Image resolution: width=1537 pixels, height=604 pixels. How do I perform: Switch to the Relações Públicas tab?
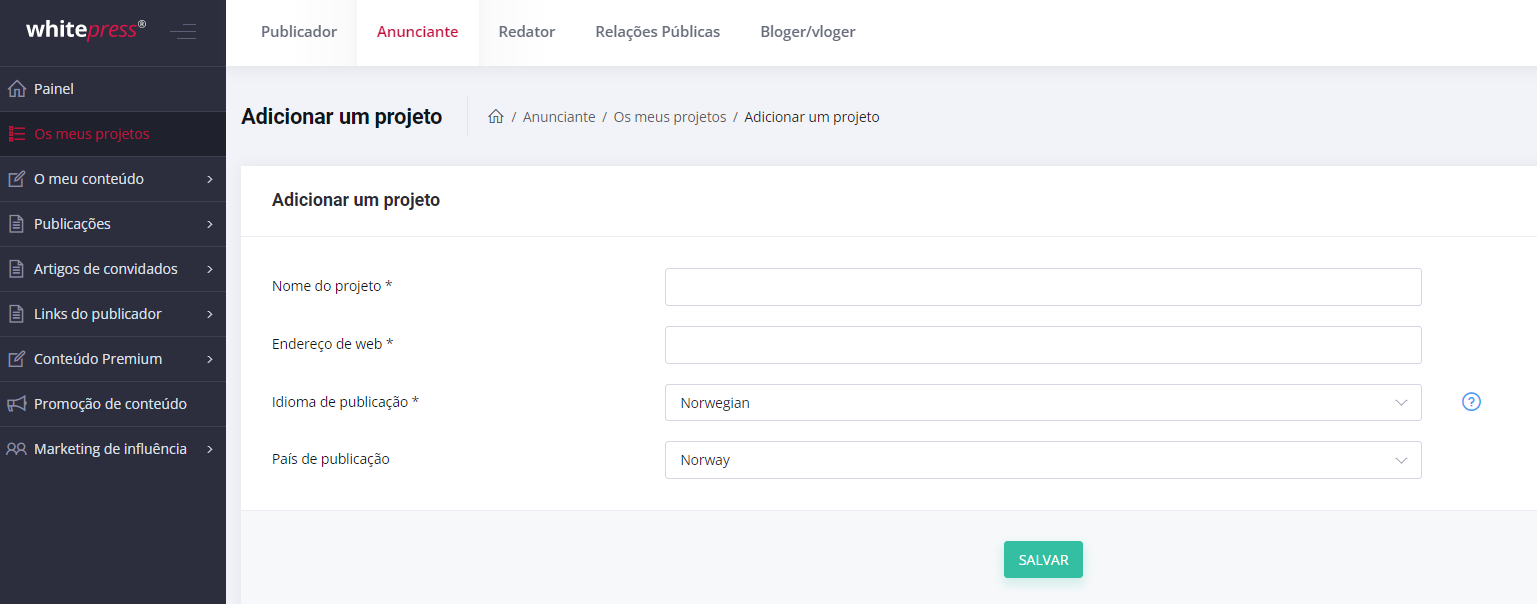click(657, 32)
